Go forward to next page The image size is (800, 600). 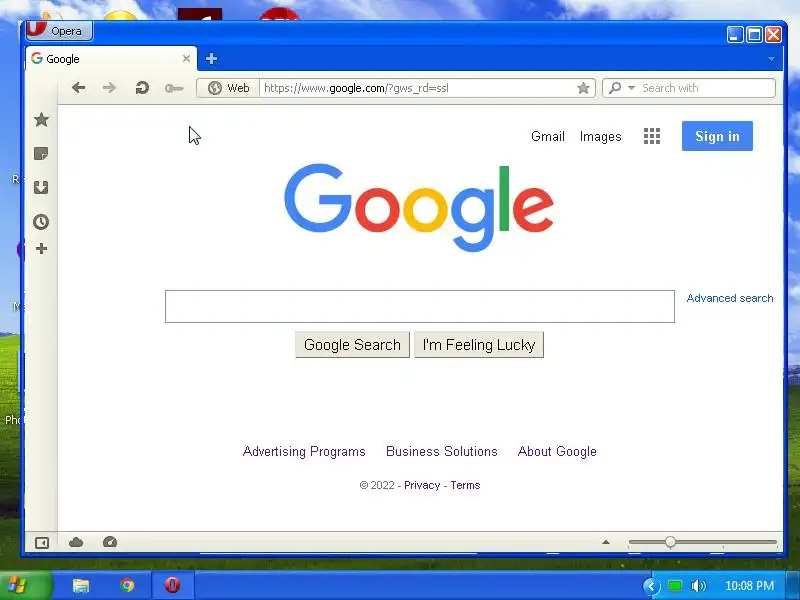(x=109, y=88)
